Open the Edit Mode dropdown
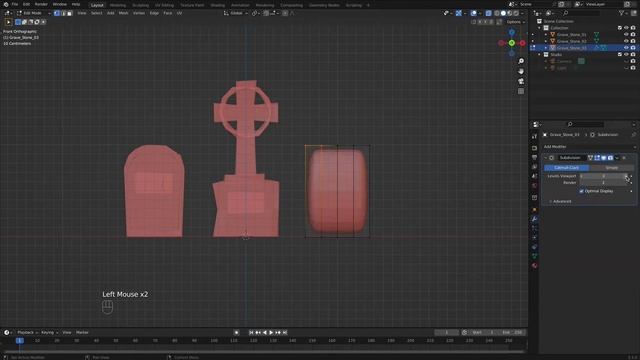 [x=33, y=13]
